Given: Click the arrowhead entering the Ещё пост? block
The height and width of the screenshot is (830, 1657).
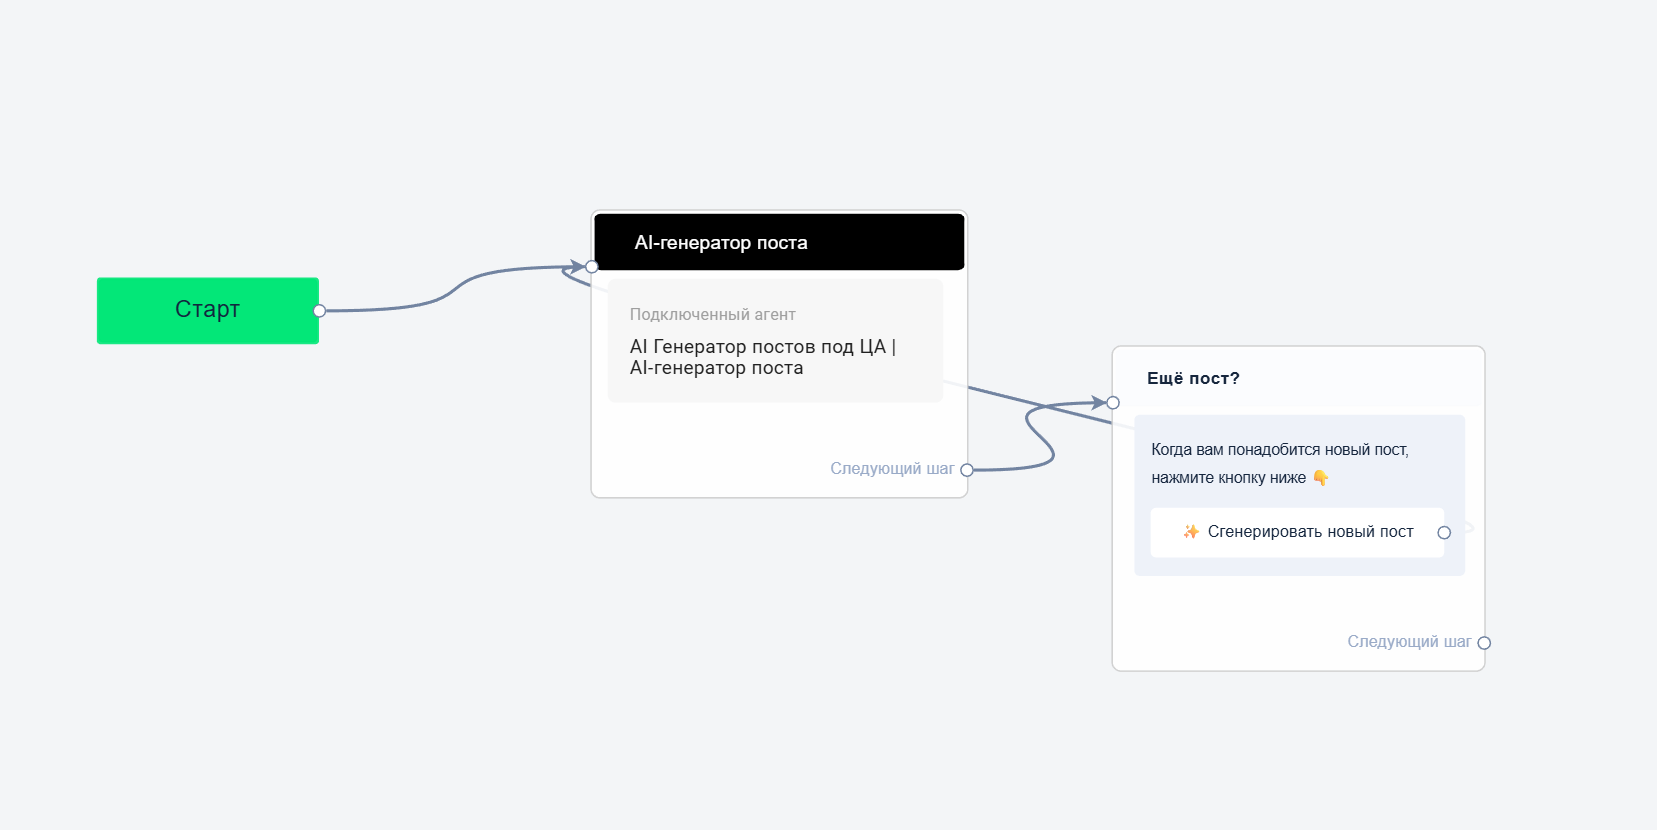Looking at the screenshot, I should tap(1098, 403).
